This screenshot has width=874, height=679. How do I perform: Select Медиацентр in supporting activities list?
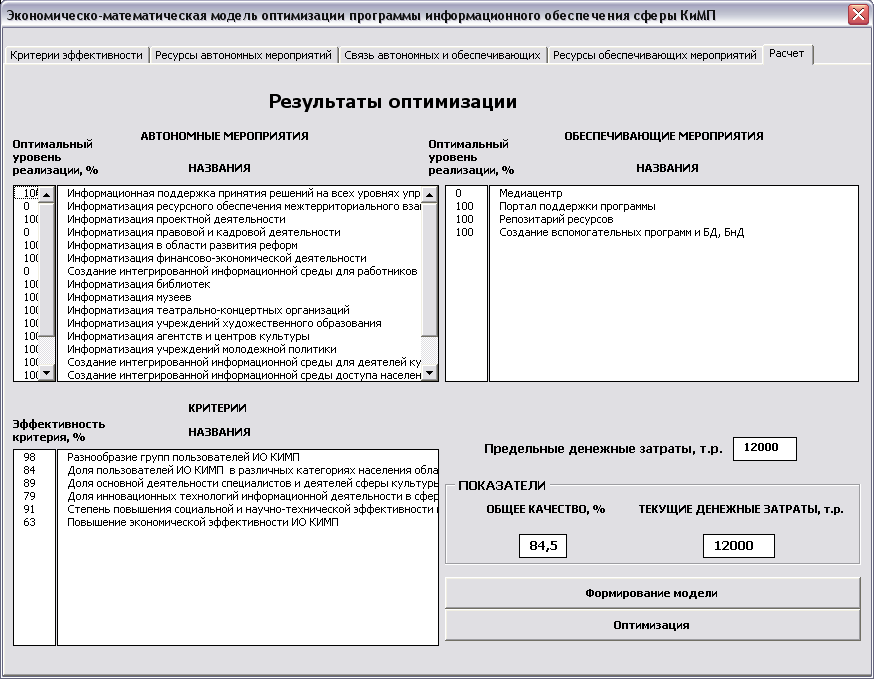673,193
